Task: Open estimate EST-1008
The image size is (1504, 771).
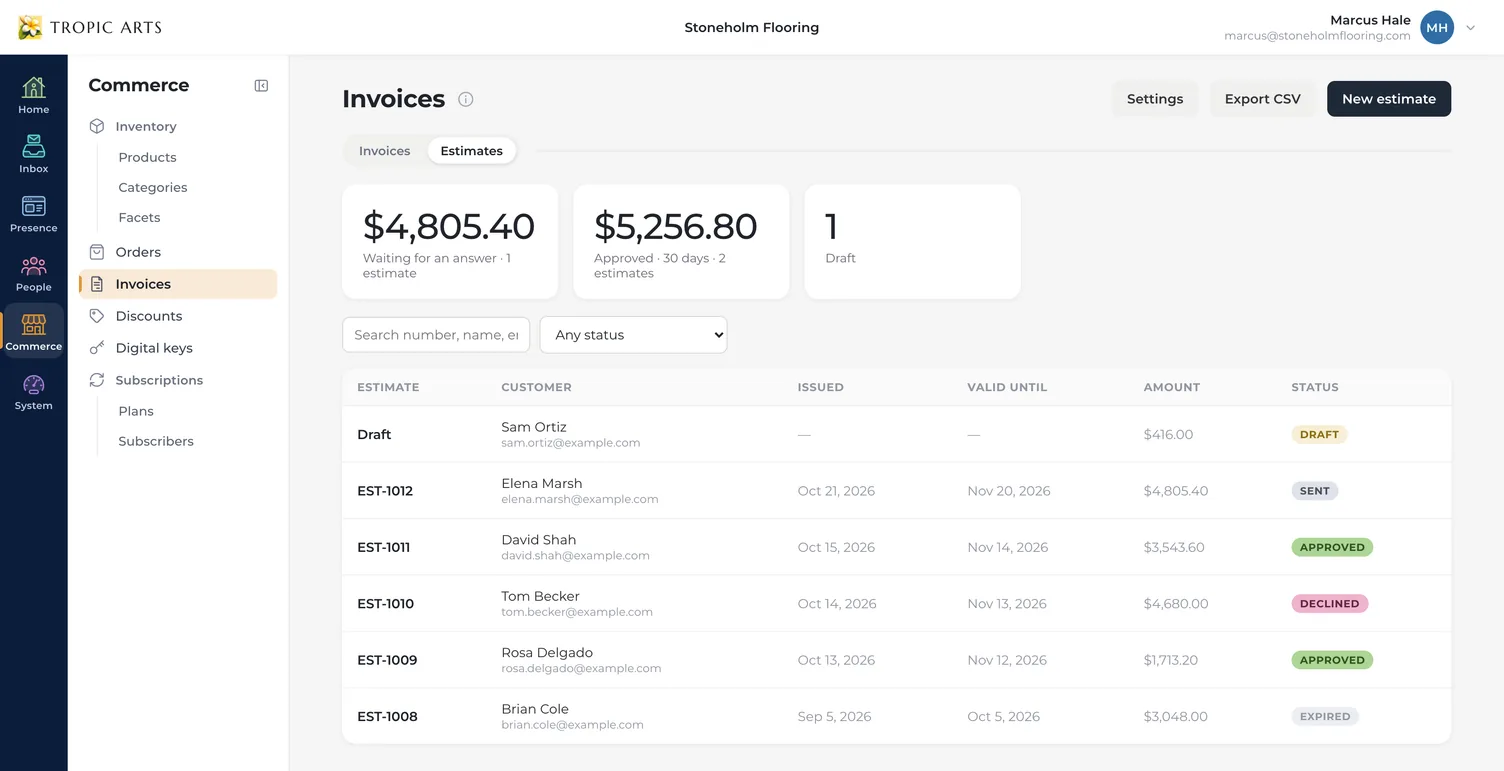Action: click(x=896, y=716)
